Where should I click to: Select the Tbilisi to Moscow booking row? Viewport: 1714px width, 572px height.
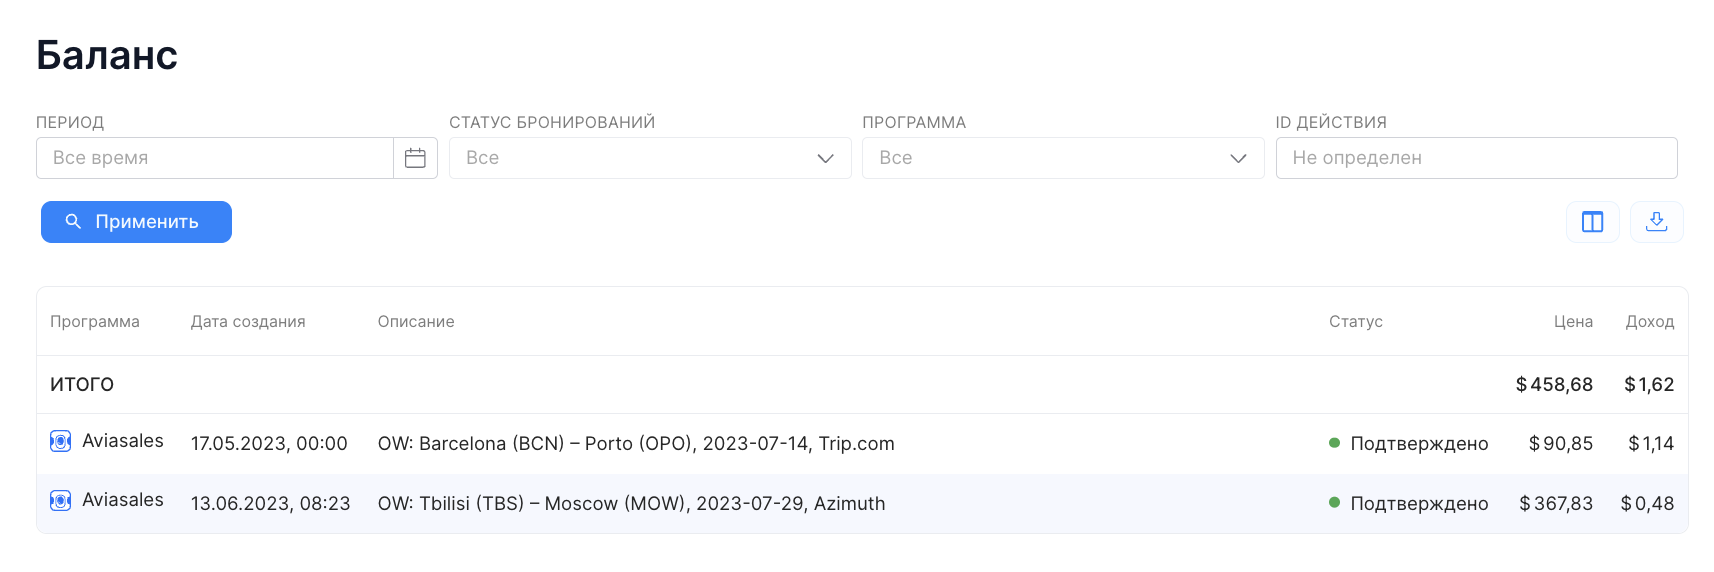point(862,503)
